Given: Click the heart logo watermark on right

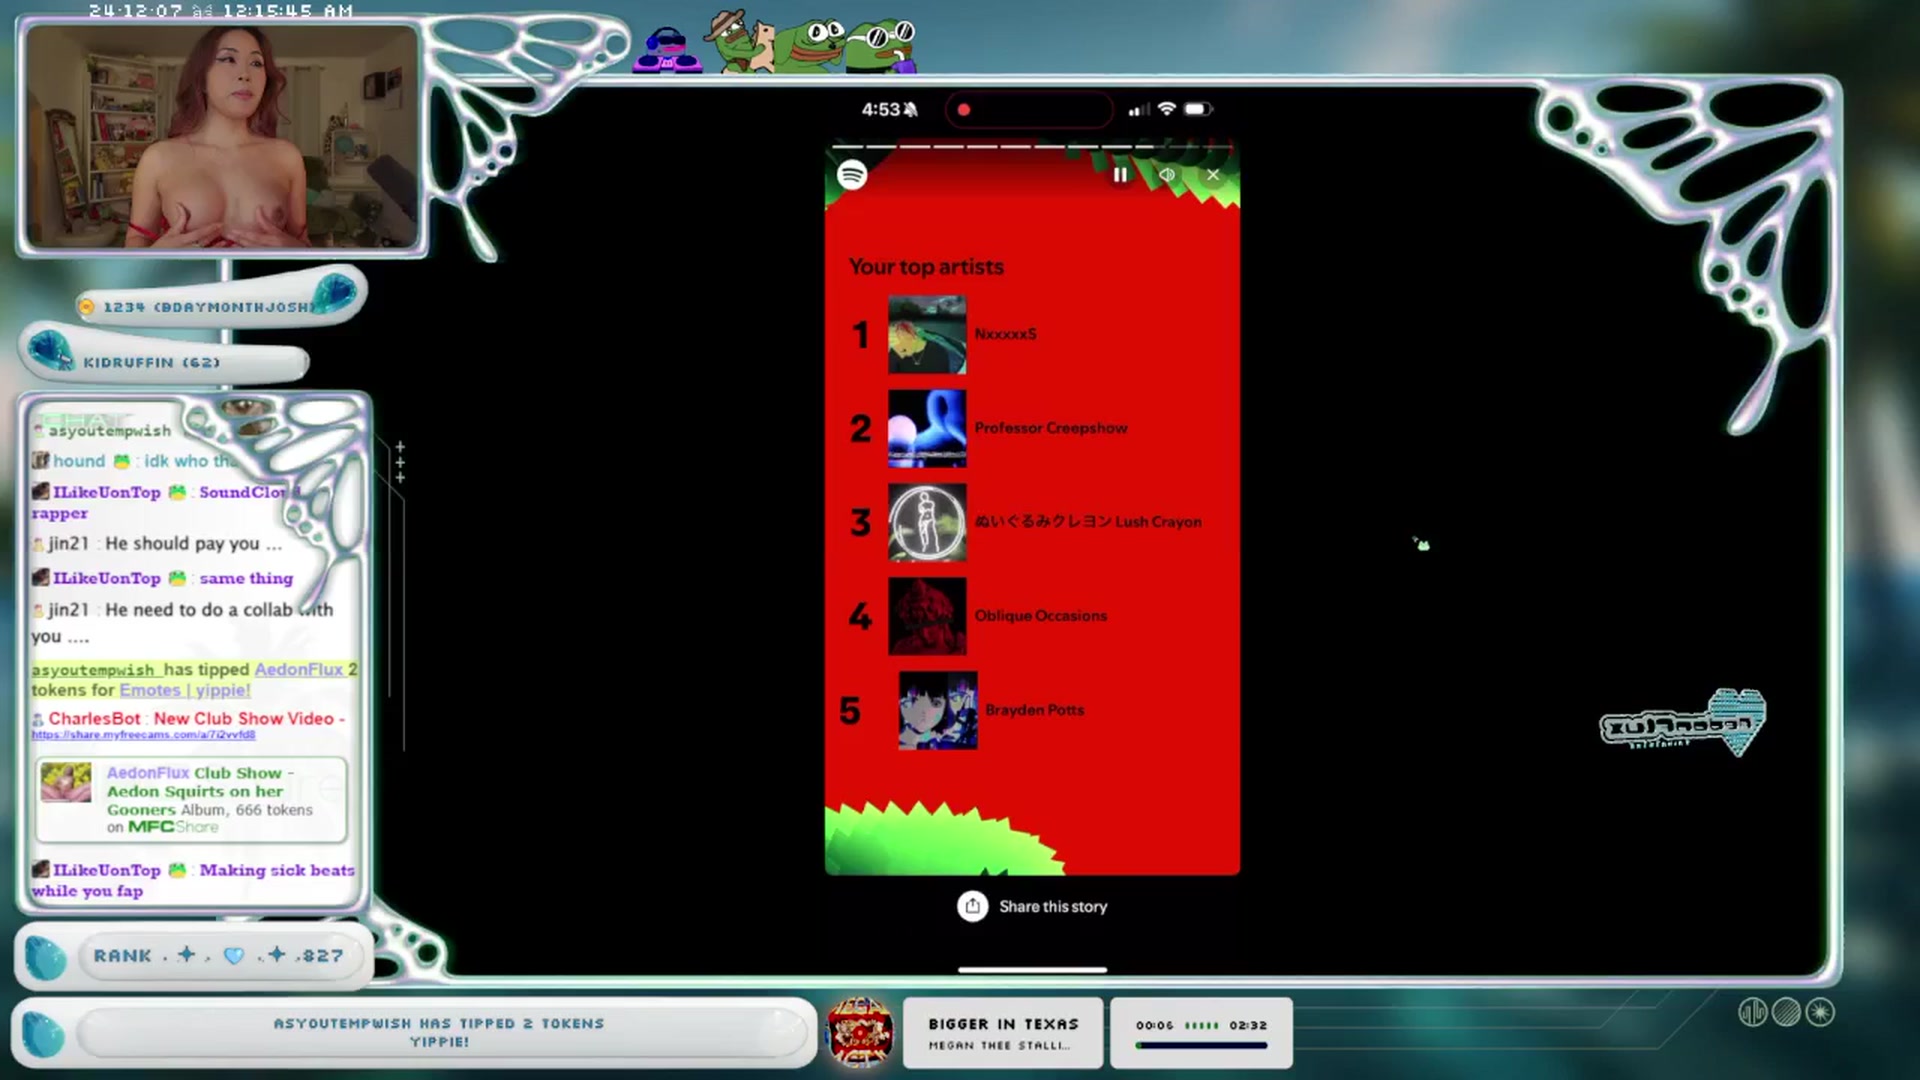Looking at the screenshot, I should tap(1683, 722).
